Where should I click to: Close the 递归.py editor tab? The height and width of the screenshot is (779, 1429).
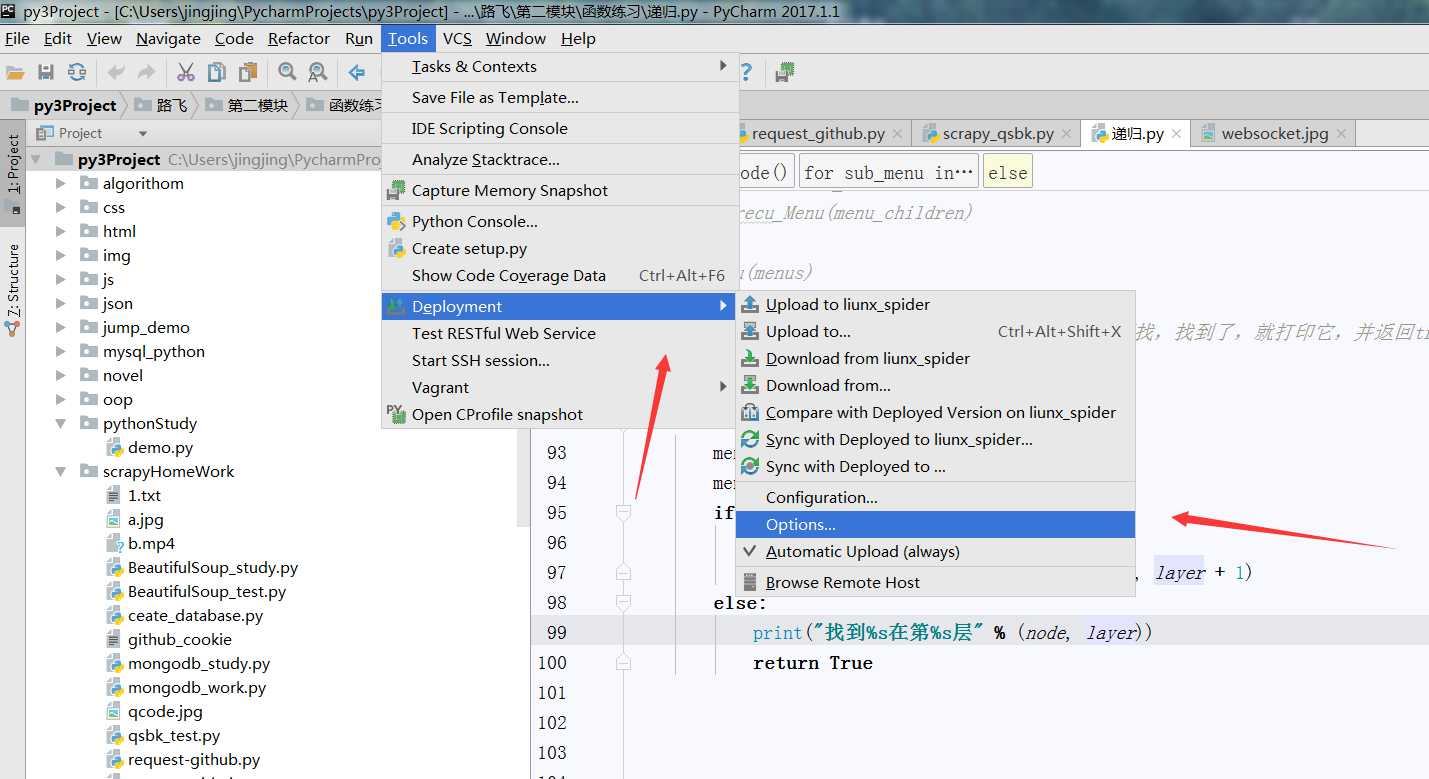pyautogui.click(x=1176, y=134)
